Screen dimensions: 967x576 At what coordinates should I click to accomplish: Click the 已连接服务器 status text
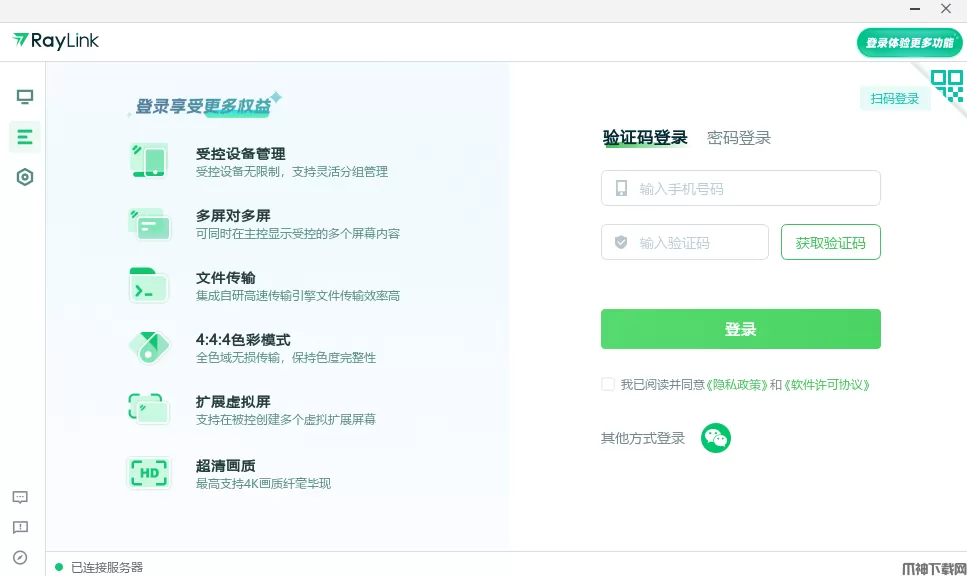[107, 567]
